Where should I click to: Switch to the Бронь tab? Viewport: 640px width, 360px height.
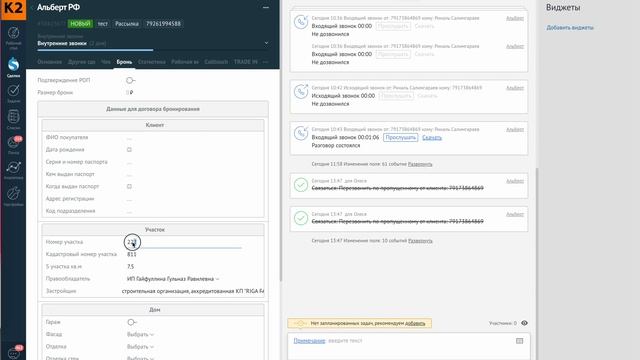coord(124,62)
